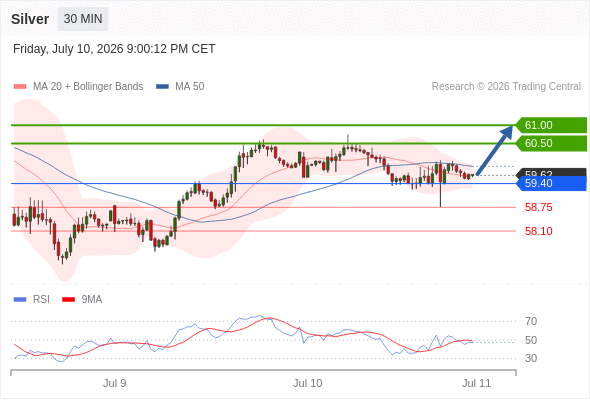Click the 58.10 red support value

pyautogui.click(x=538, y=231)
